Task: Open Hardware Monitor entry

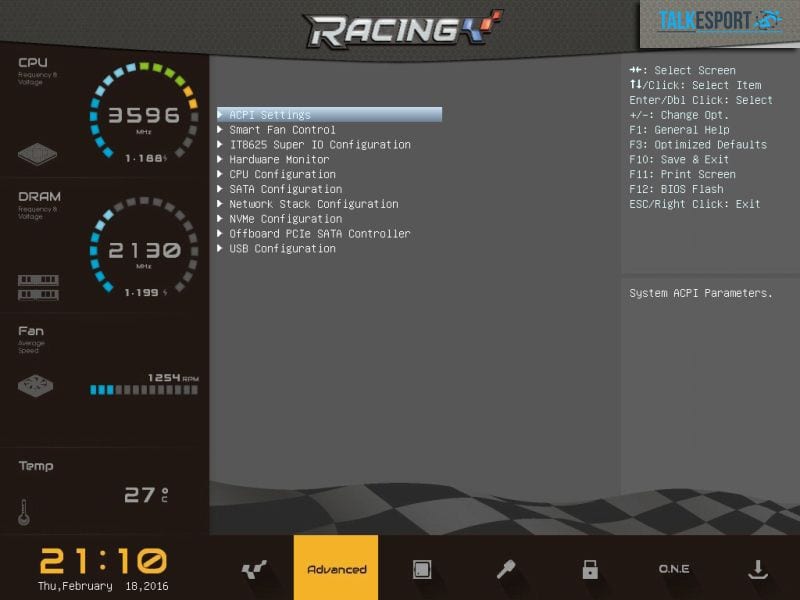Action: (279, 160)
